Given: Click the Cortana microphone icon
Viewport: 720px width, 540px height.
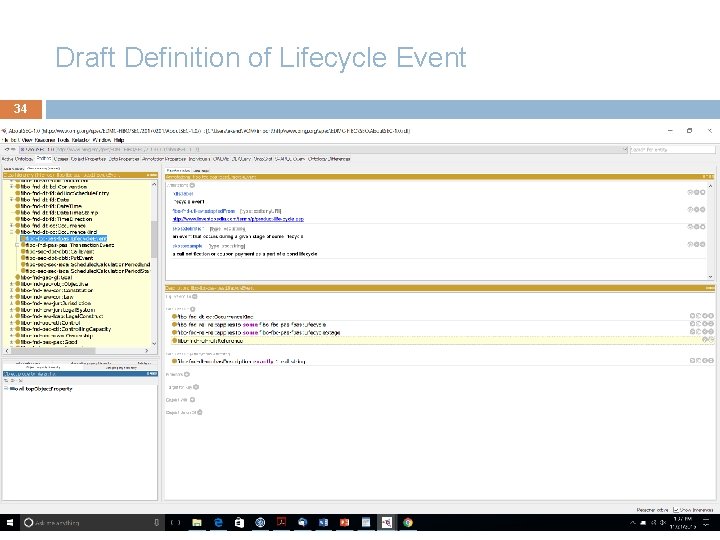Looking at the screenshot, I should [x=157, y=523].
